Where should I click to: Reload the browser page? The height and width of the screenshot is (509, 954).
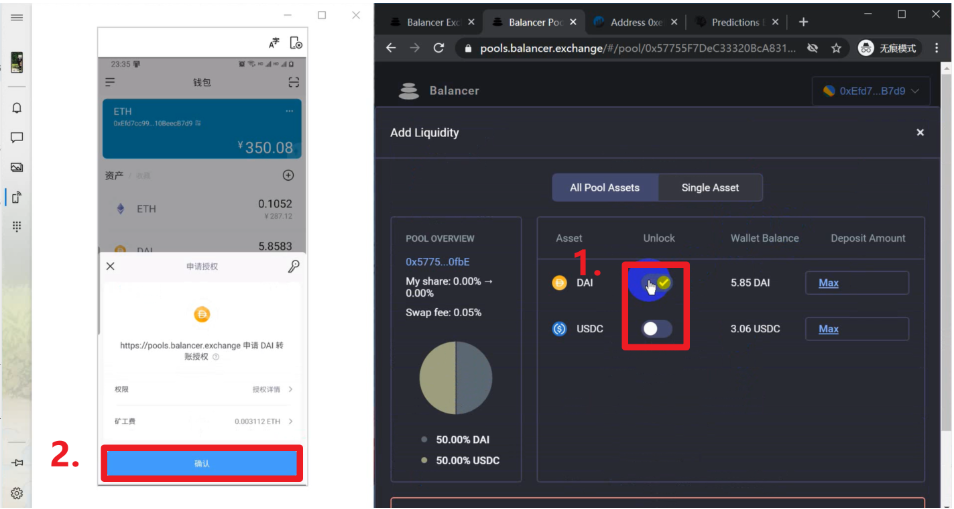pos(439,48)
